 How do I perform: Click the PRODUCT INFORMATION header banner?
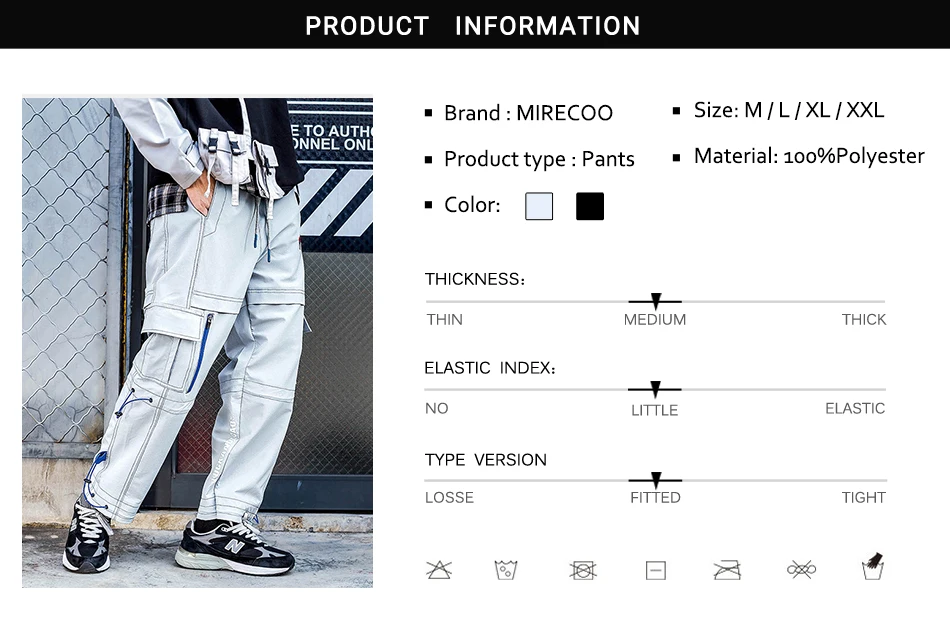click(475, 24)
